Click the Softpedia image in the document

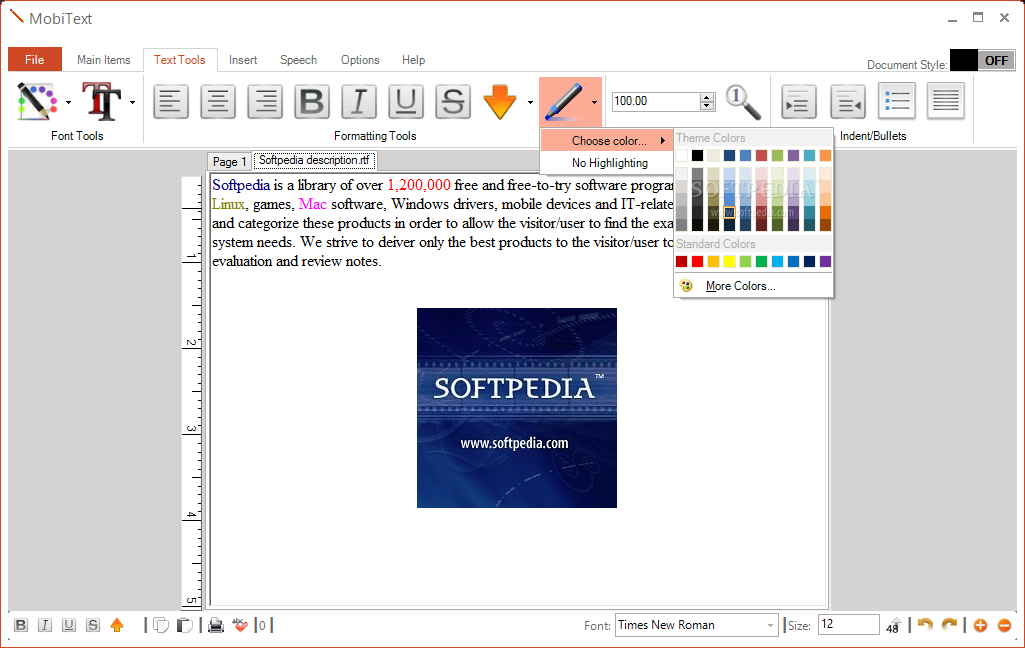coord(516,407)
